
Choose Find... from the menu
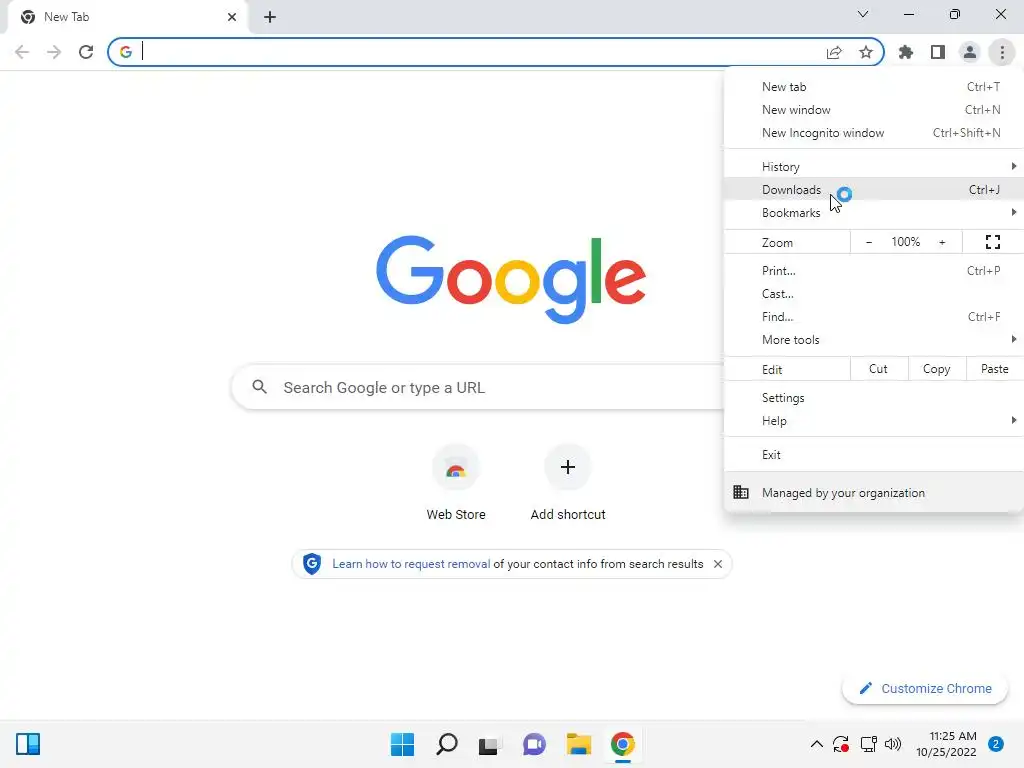pos(874,317)
